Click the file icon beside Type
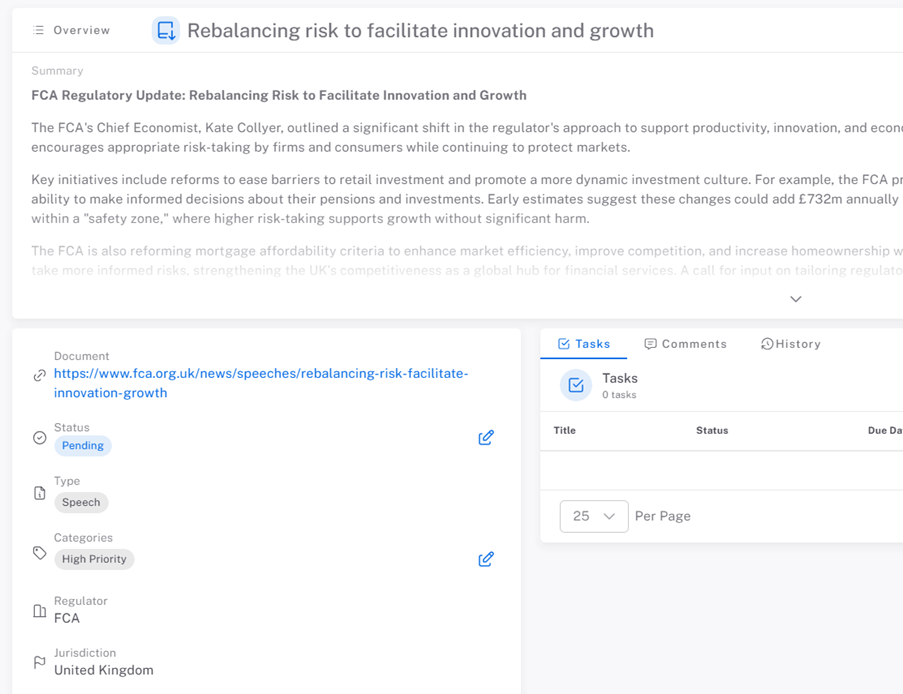 tap(40, 493)
